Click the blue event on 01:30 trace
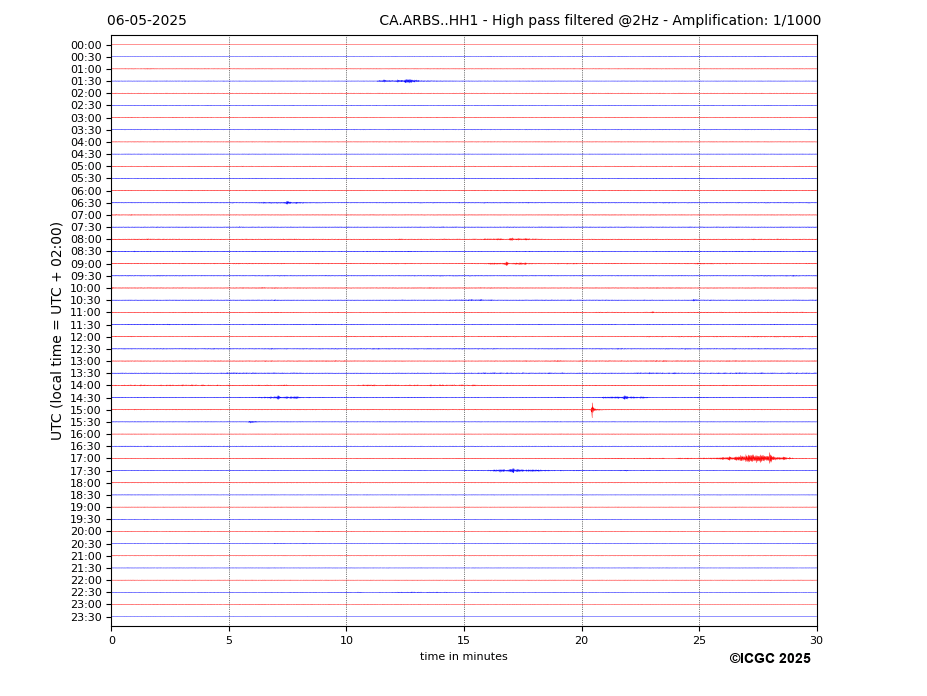 401,81
